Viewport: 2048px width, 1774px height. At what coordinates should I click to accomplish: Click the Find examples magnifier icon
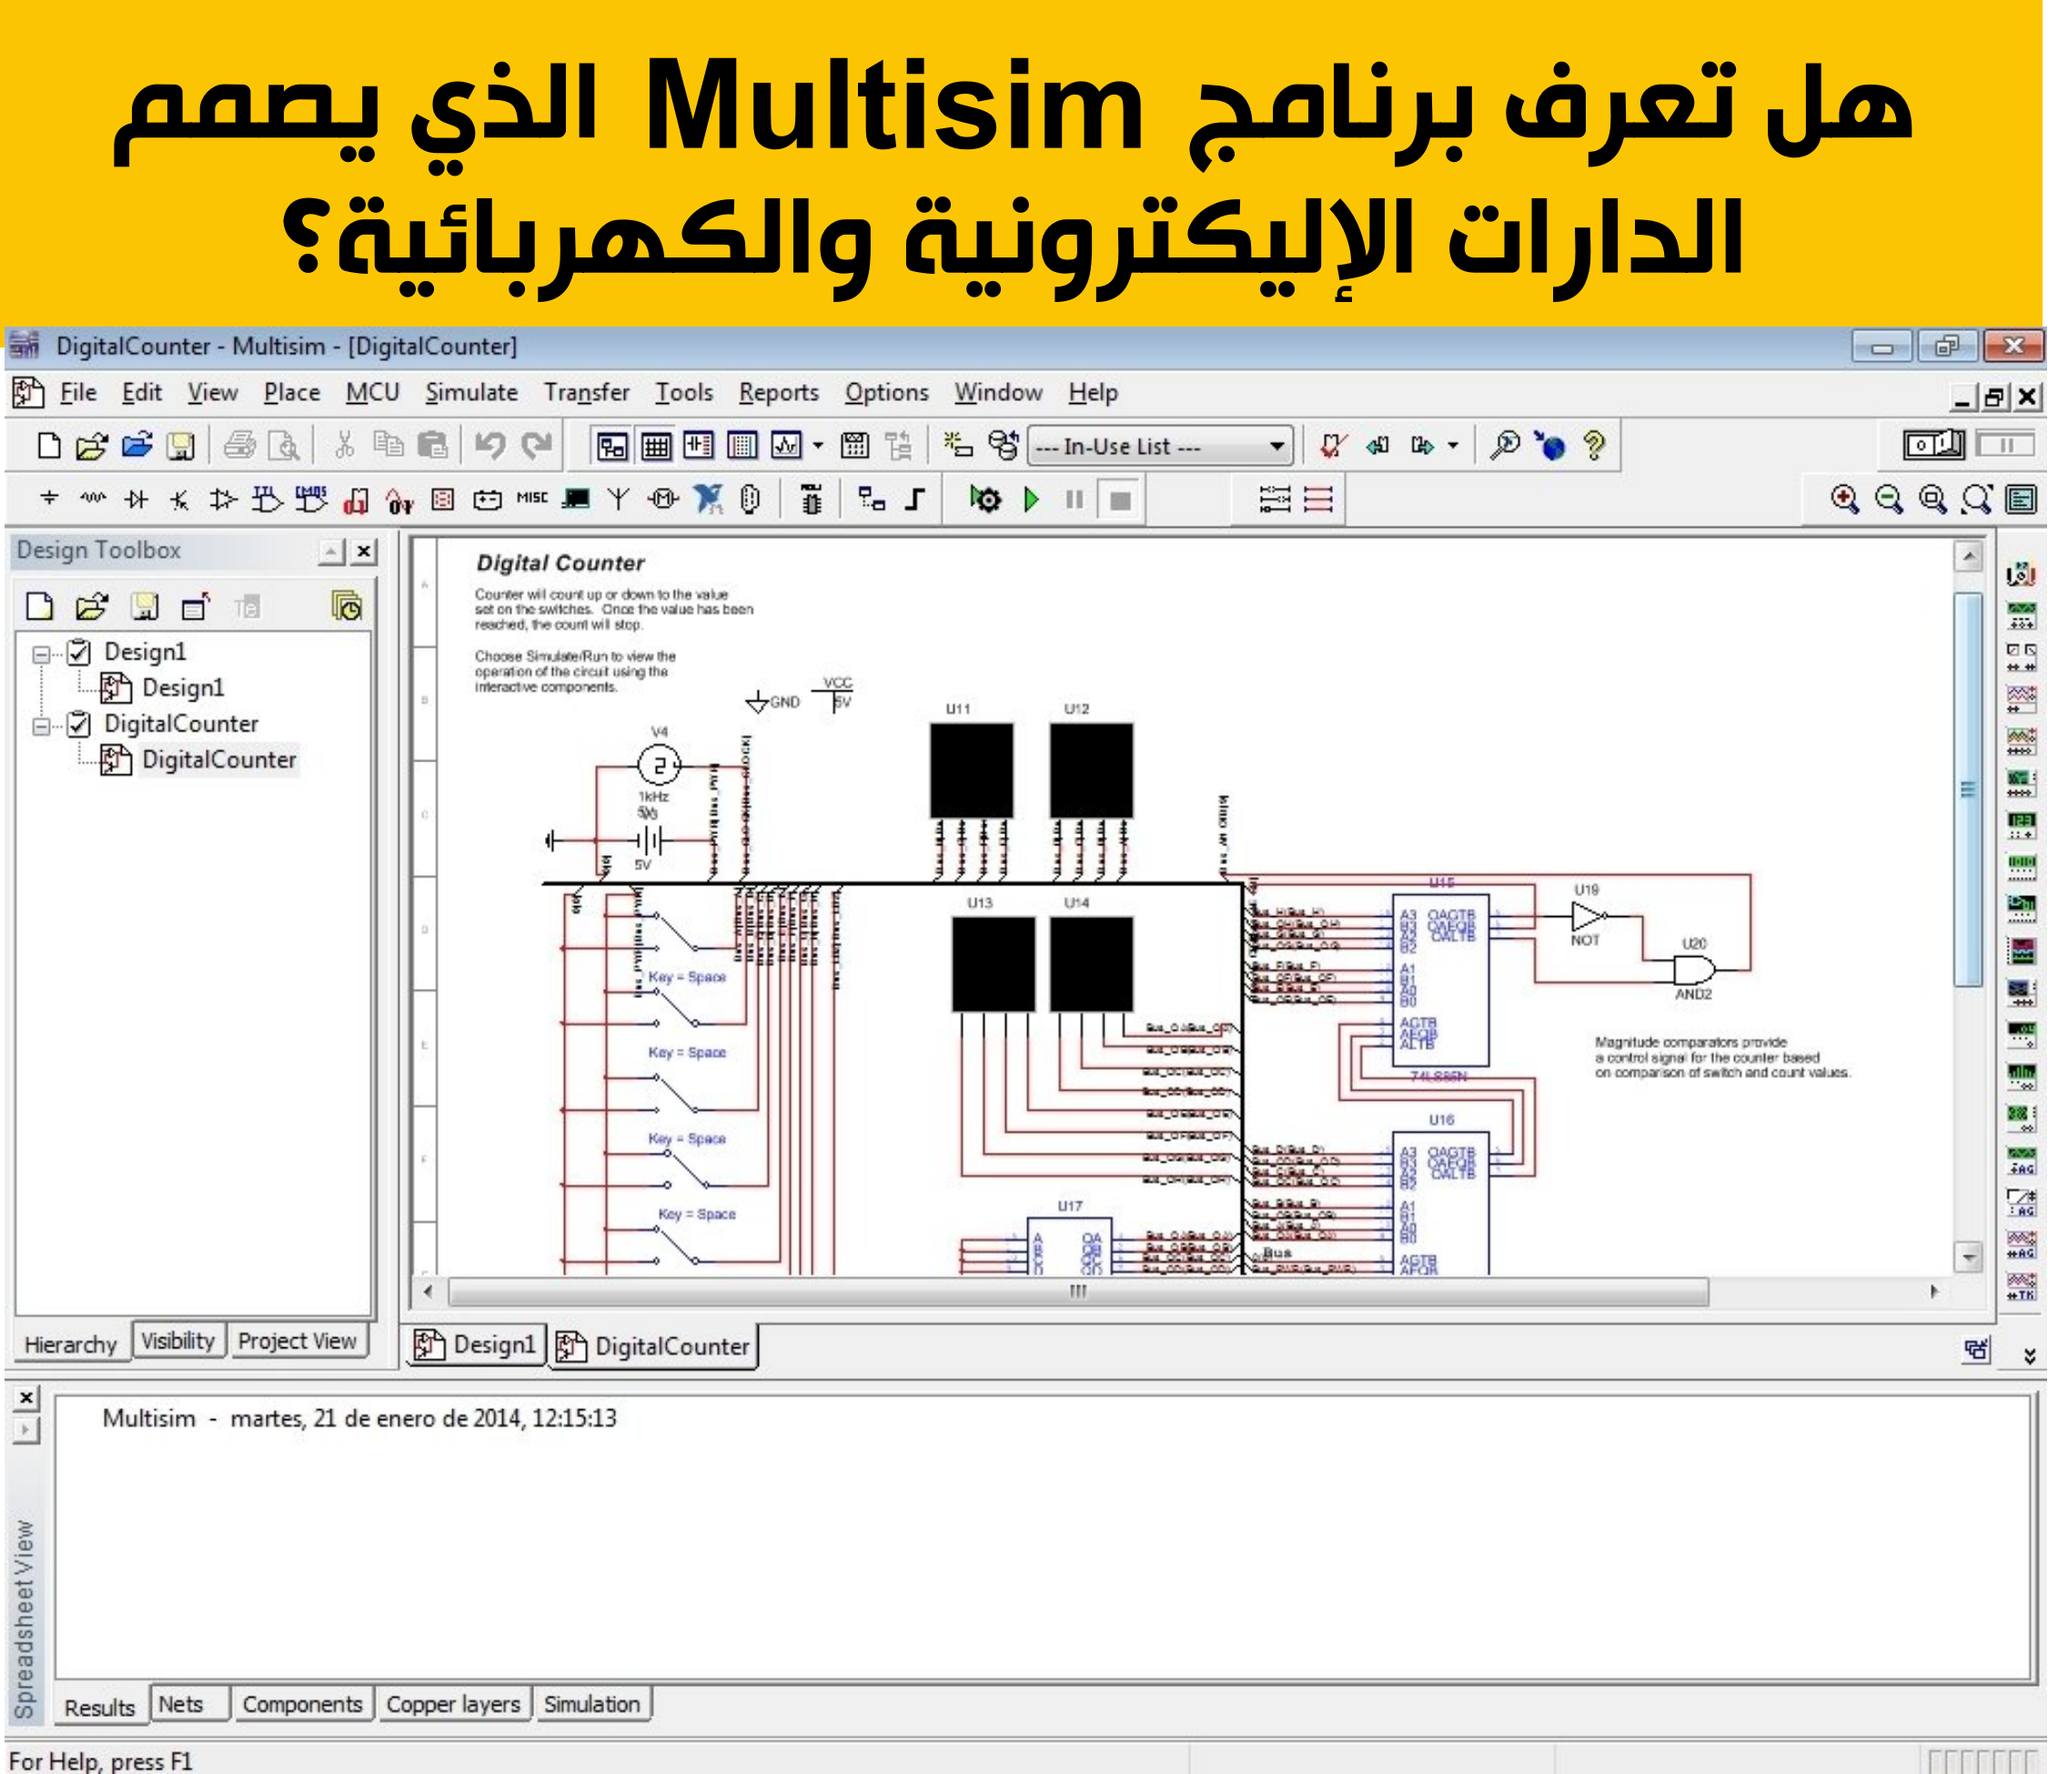[1504, 446]
